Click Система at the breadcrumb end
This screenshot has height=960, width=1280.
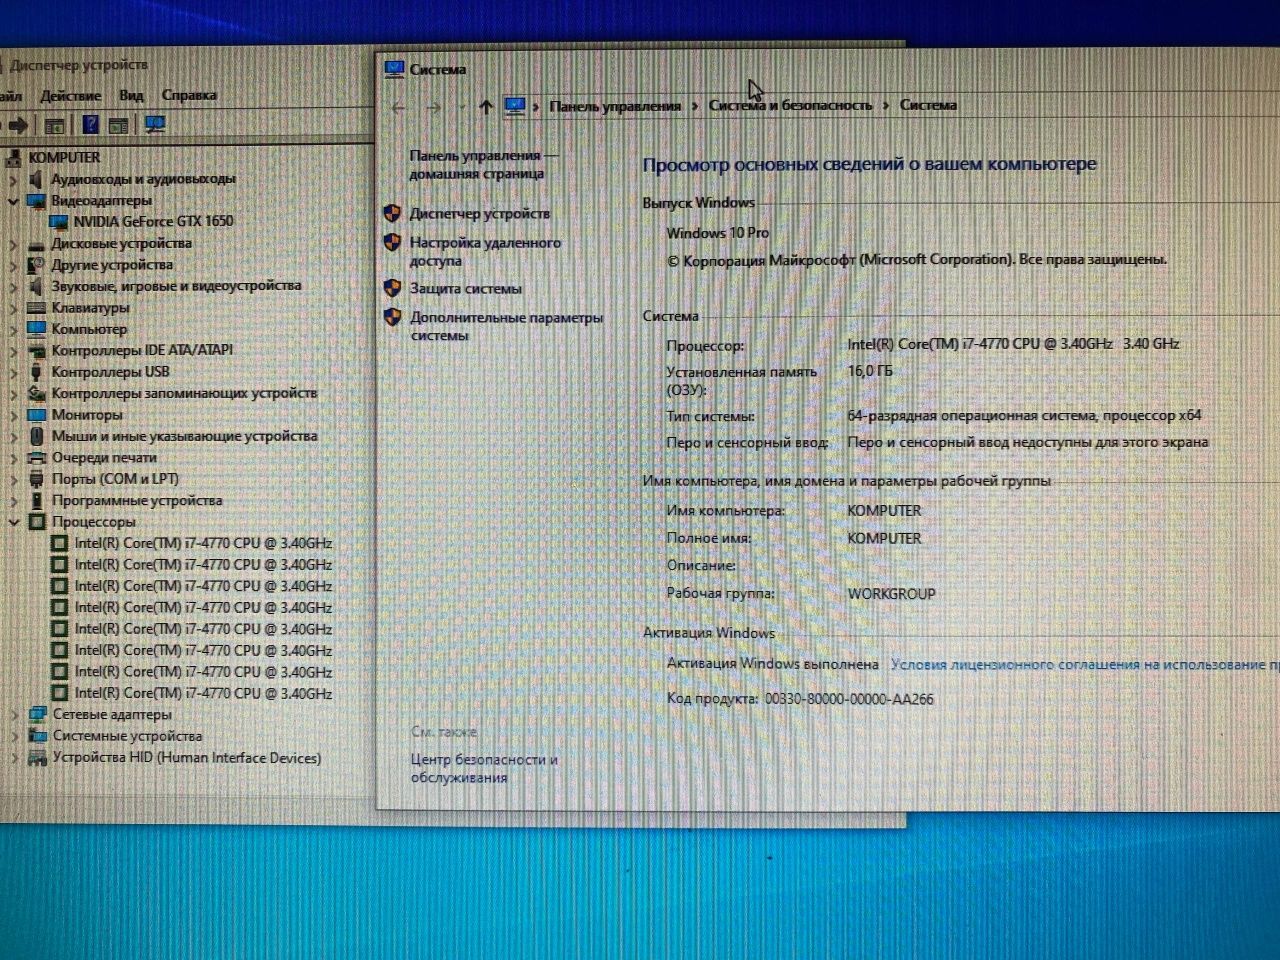click(x=928, y=105)
